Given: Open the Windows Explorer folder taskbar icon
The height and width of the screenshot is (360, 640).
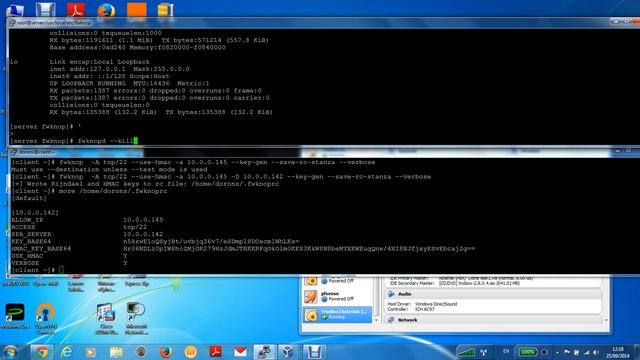Looking at the screenshot, I should 116,352.
